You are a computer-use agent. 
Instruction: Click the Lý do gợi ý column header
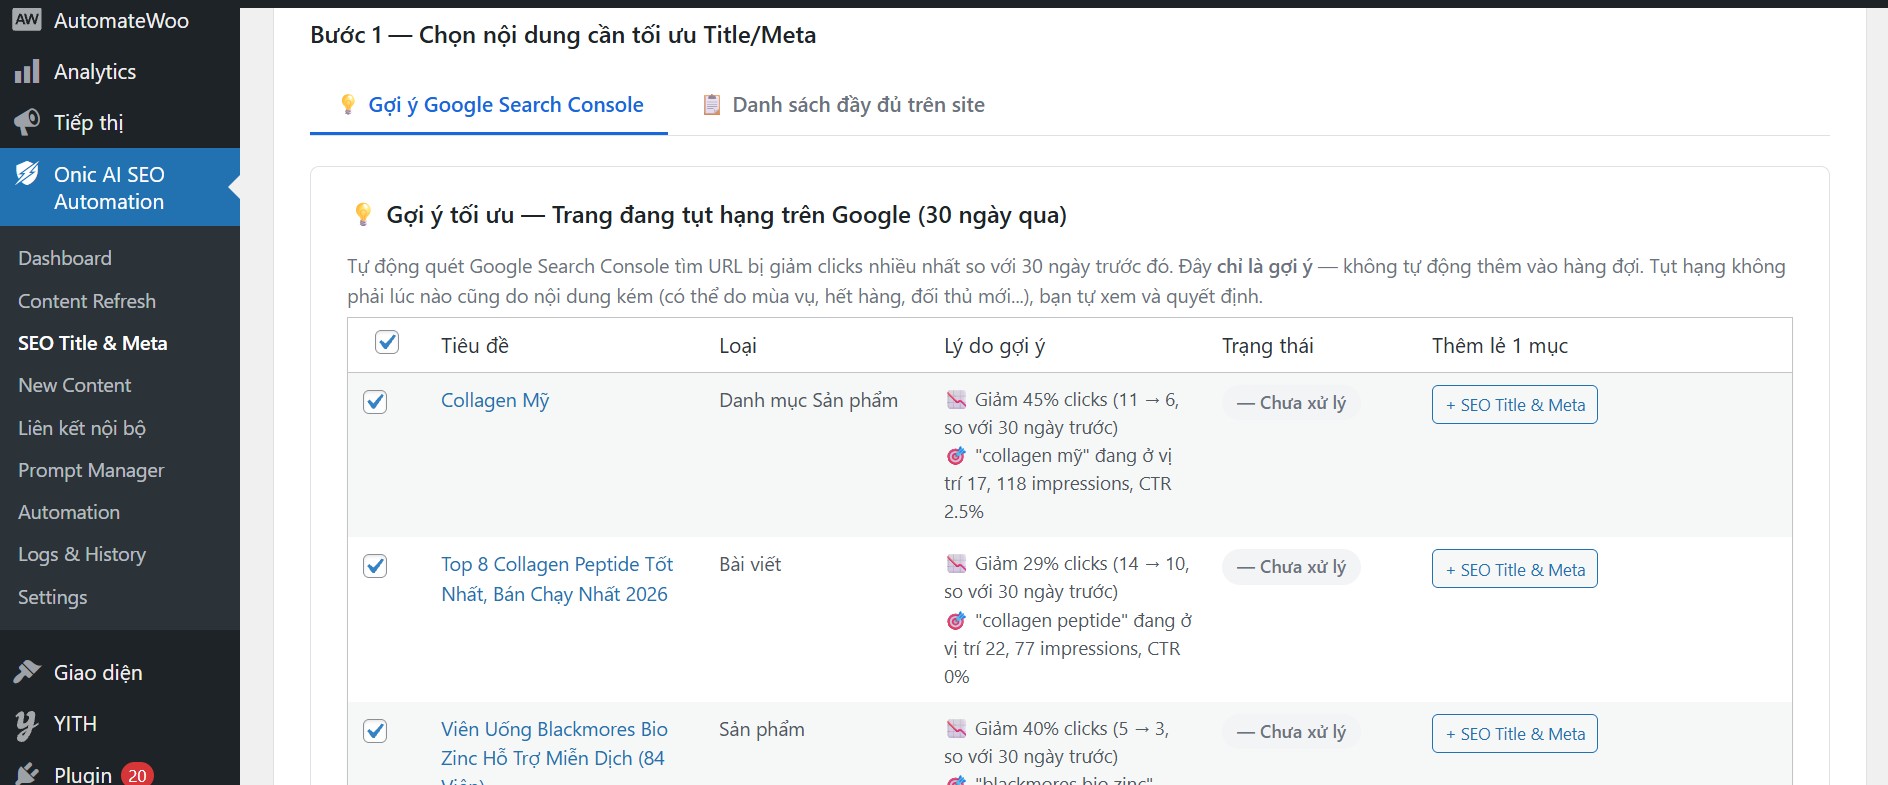[994, 346]
